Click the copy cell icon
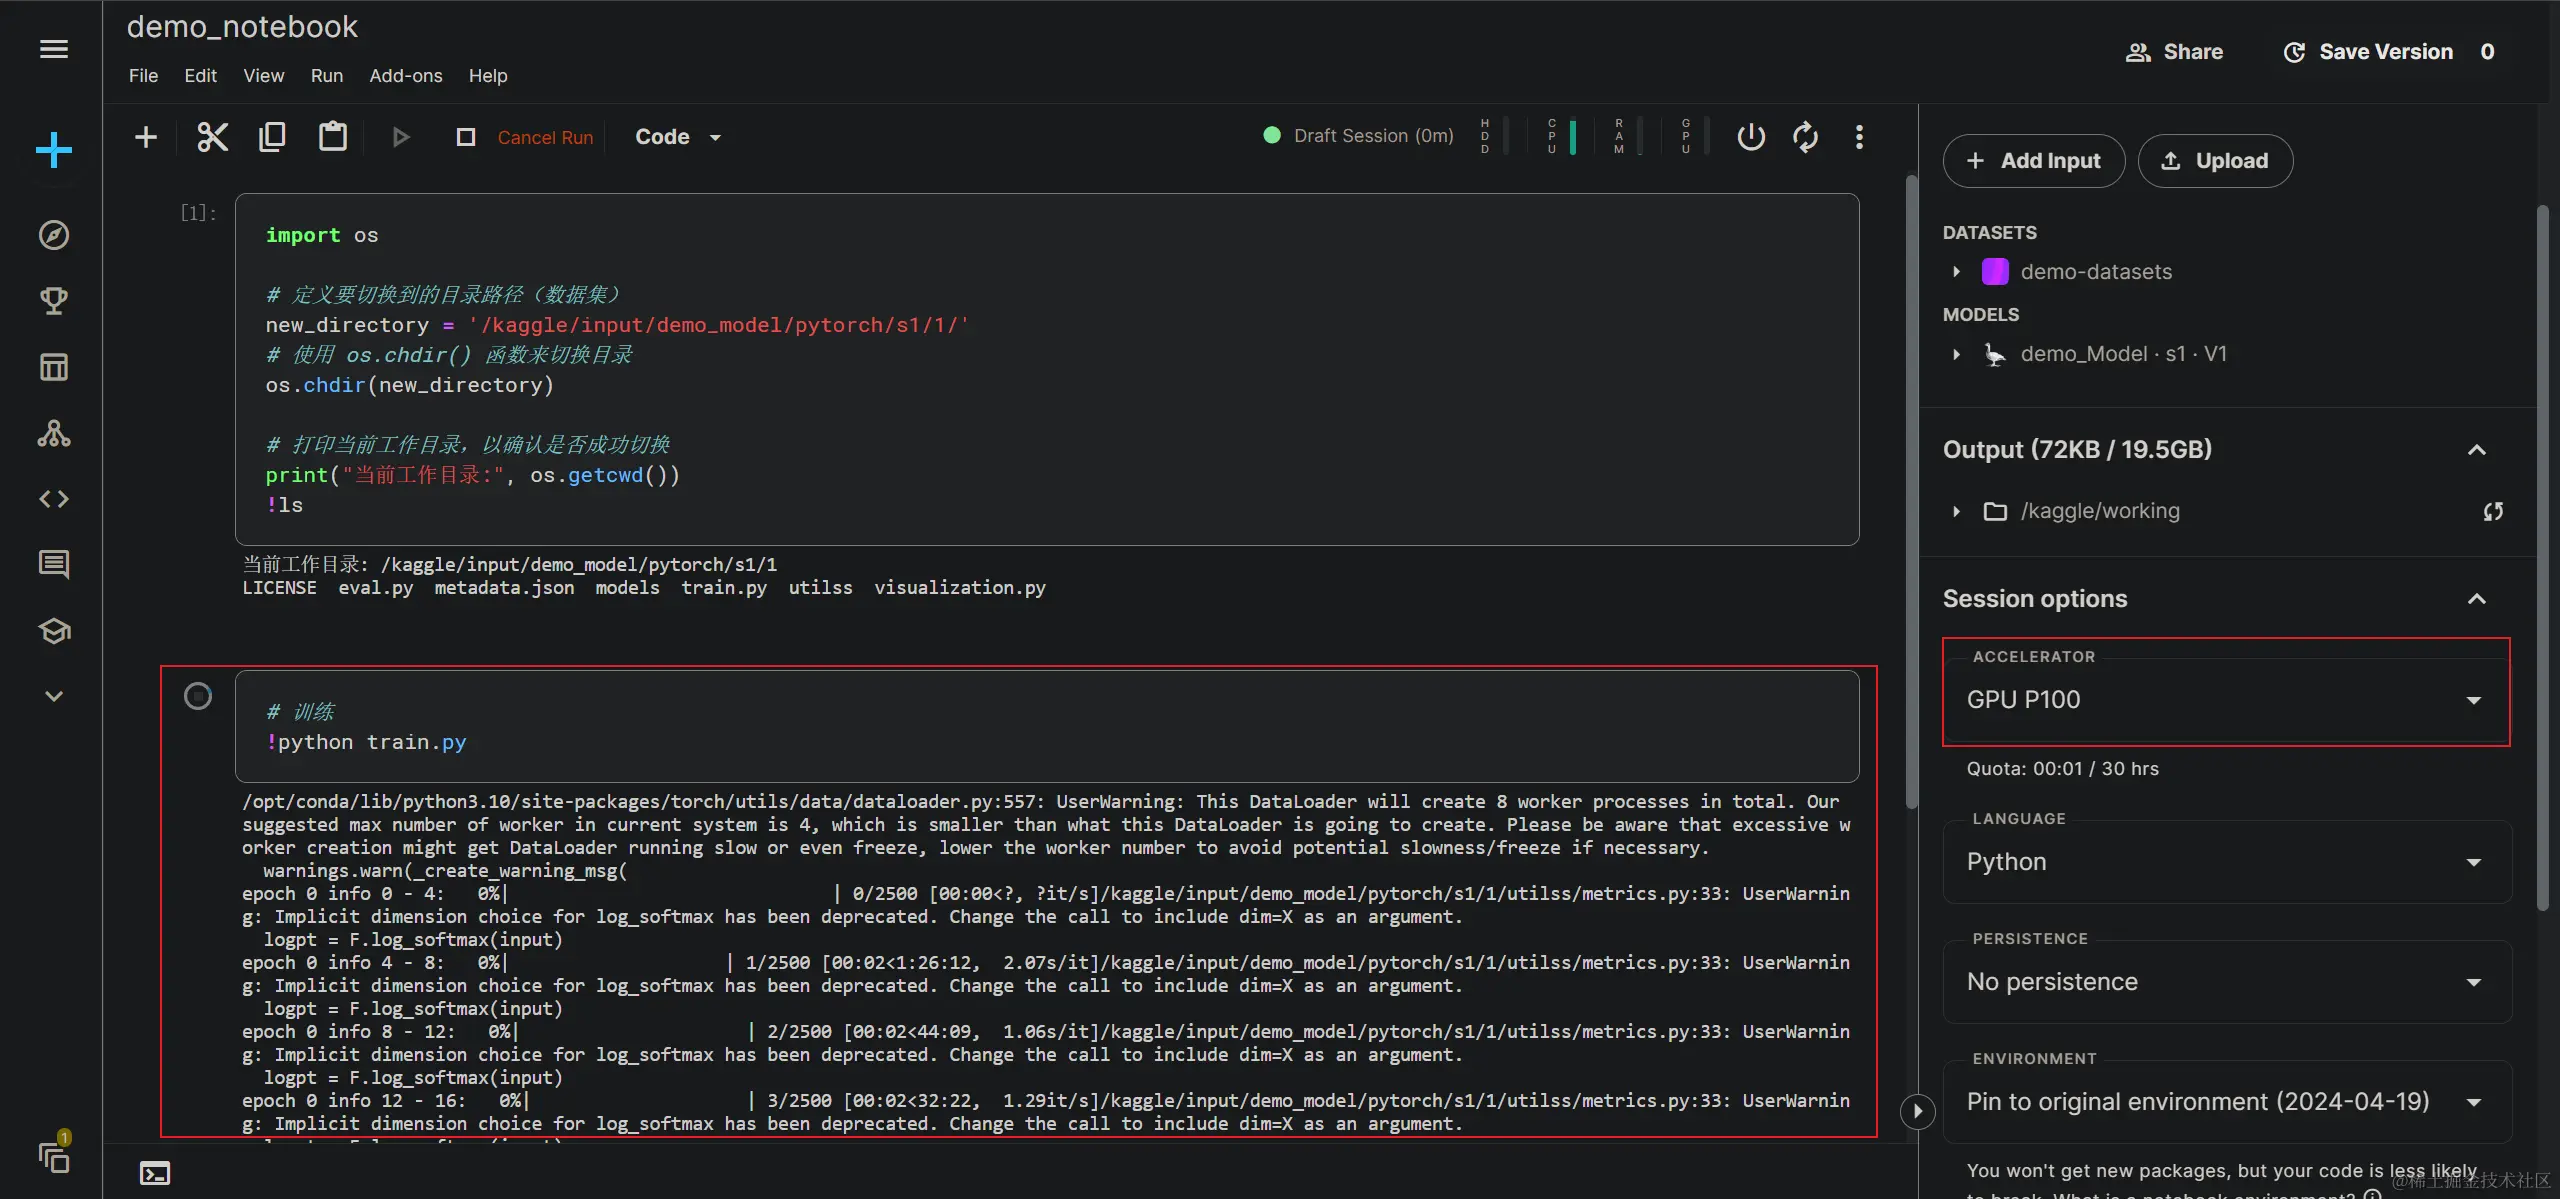This screenshot has height=1199, width=2560. pyautogui.click(x=272, y=137)
